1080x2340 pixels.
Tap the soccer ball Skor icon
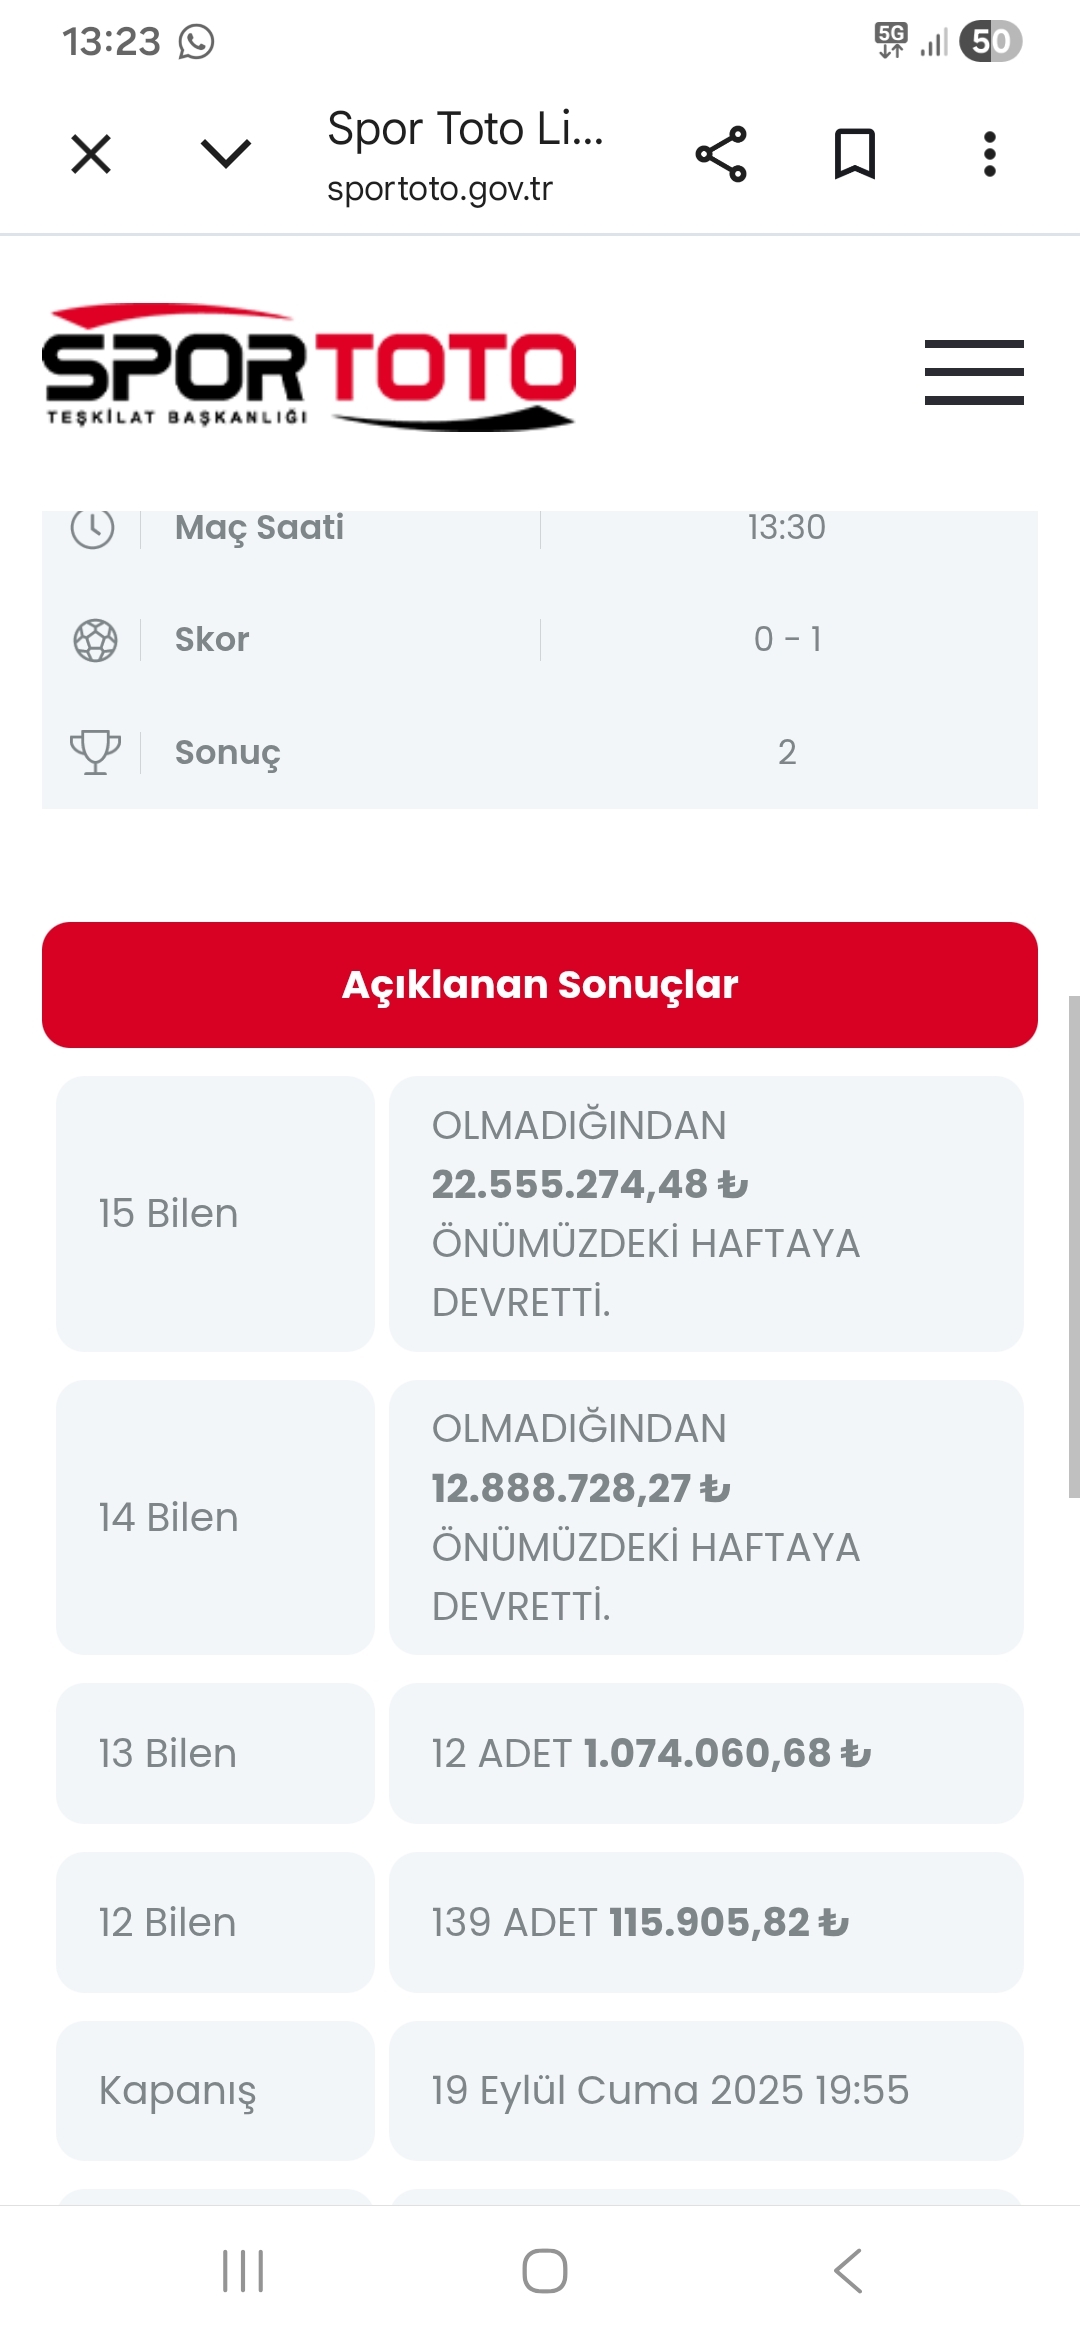point(95,640)
